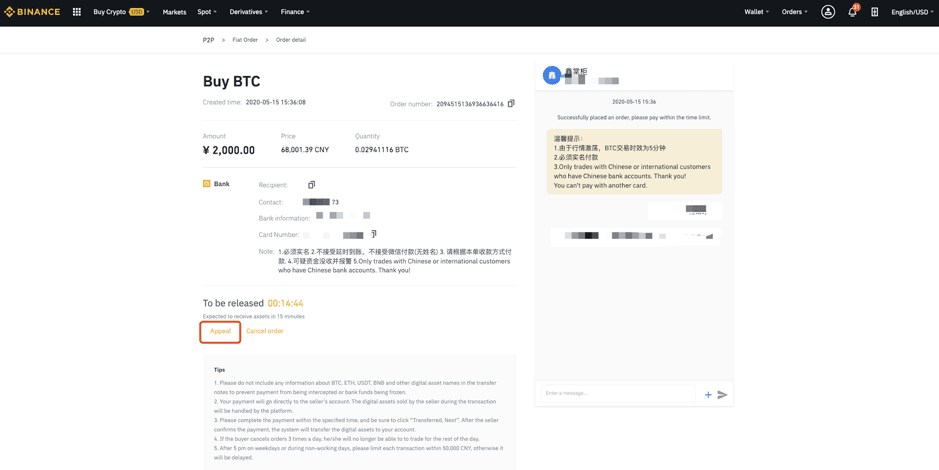Click the yellow chat notice message

(x=634, y=162)
